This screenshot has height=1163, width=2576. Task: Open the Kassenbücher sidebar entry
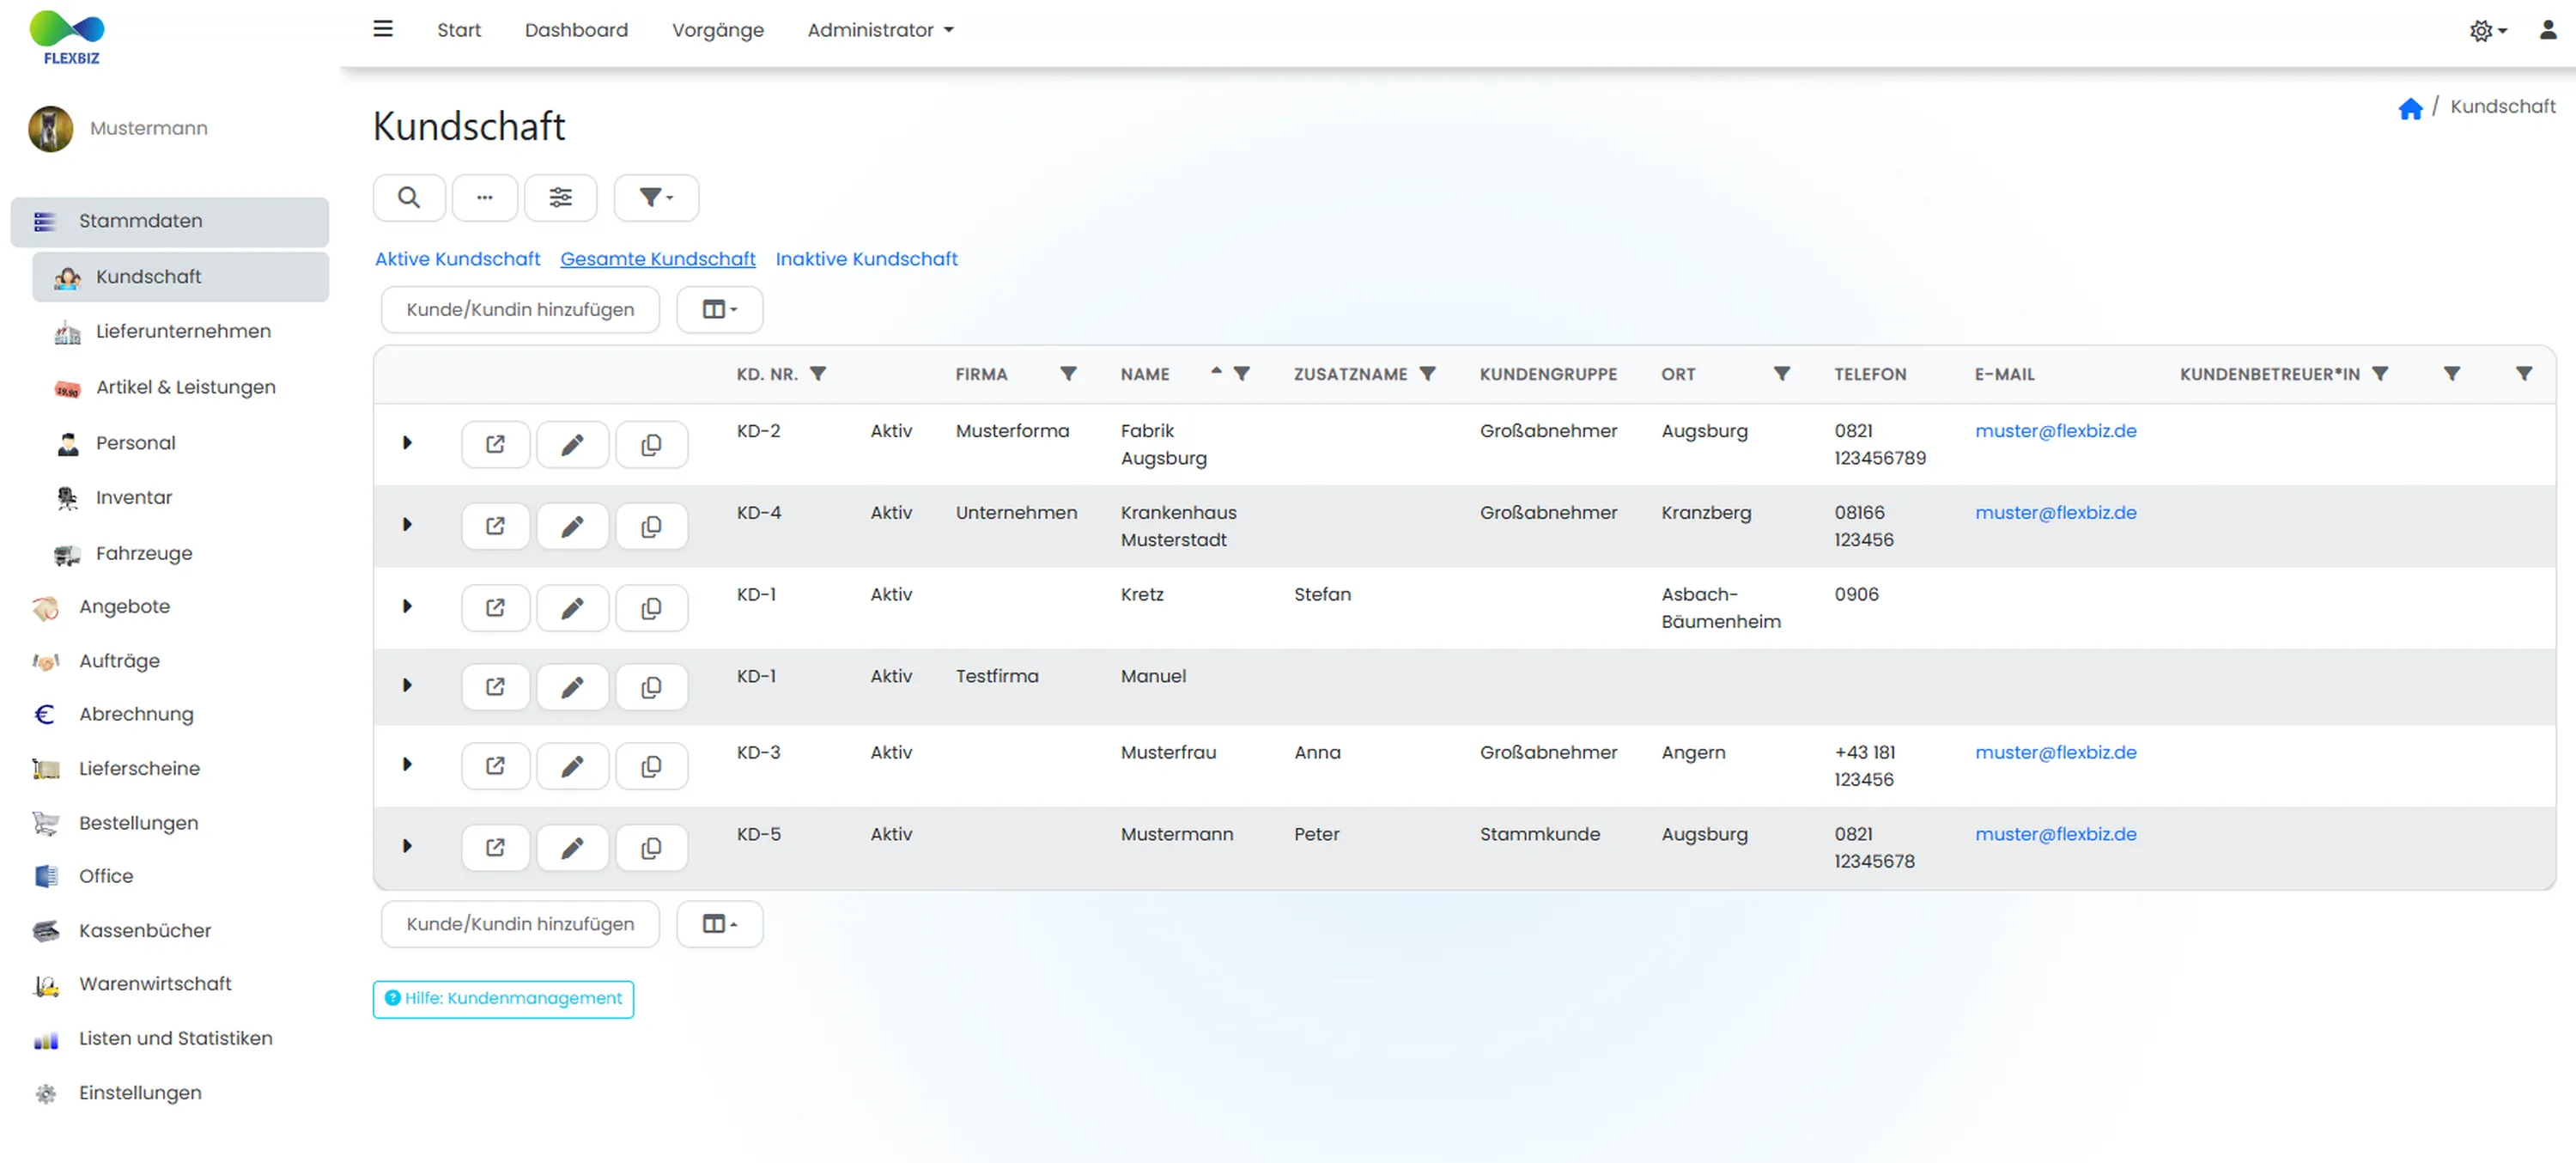145,930
